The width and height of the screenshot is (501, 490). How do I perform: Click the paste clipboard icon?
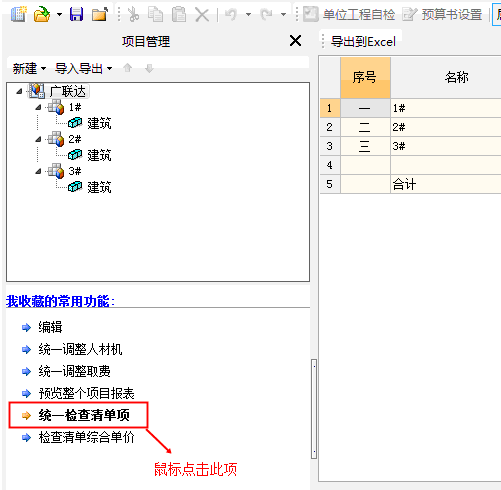(179, 15)
